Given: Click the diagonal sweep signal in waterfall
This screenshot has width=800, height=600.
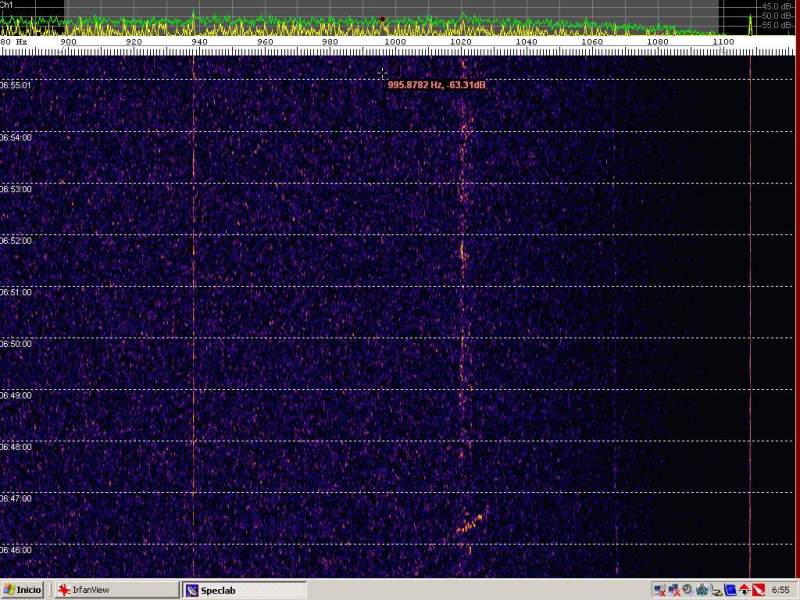Looking at the screenshot, I should [x=470, y=523].
